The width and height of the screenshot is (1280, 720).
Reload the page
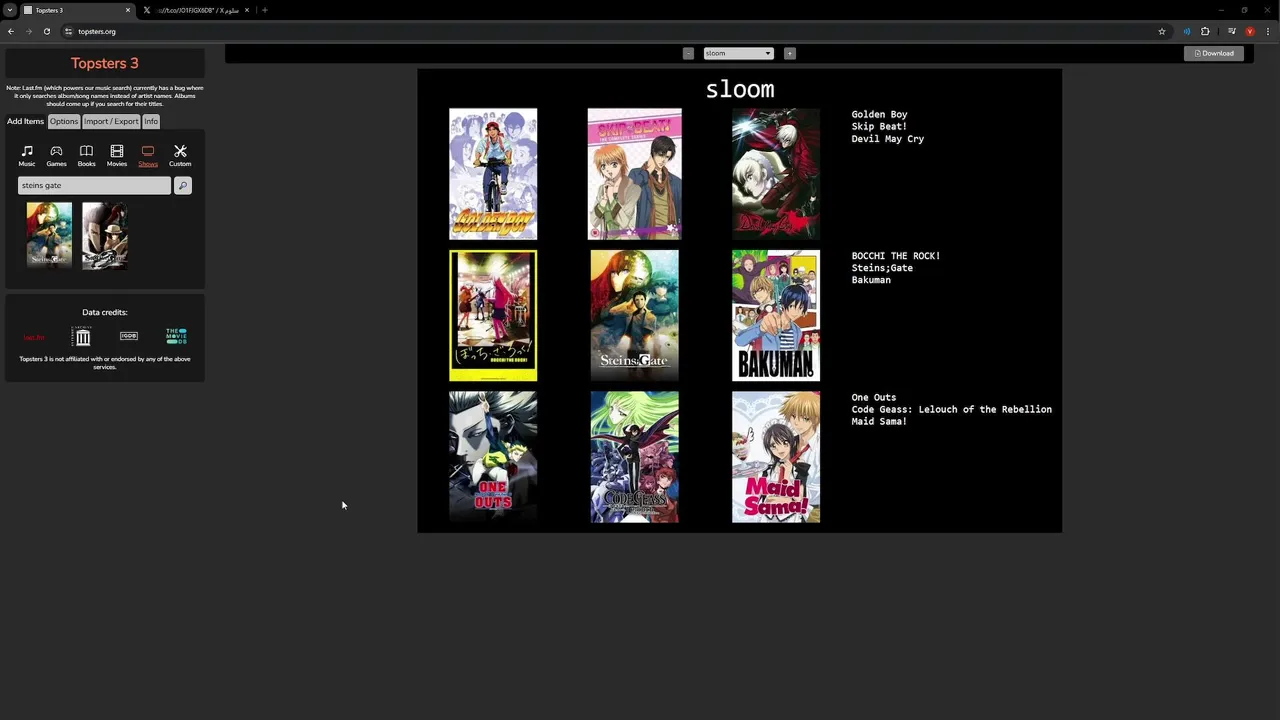(46, 31)
